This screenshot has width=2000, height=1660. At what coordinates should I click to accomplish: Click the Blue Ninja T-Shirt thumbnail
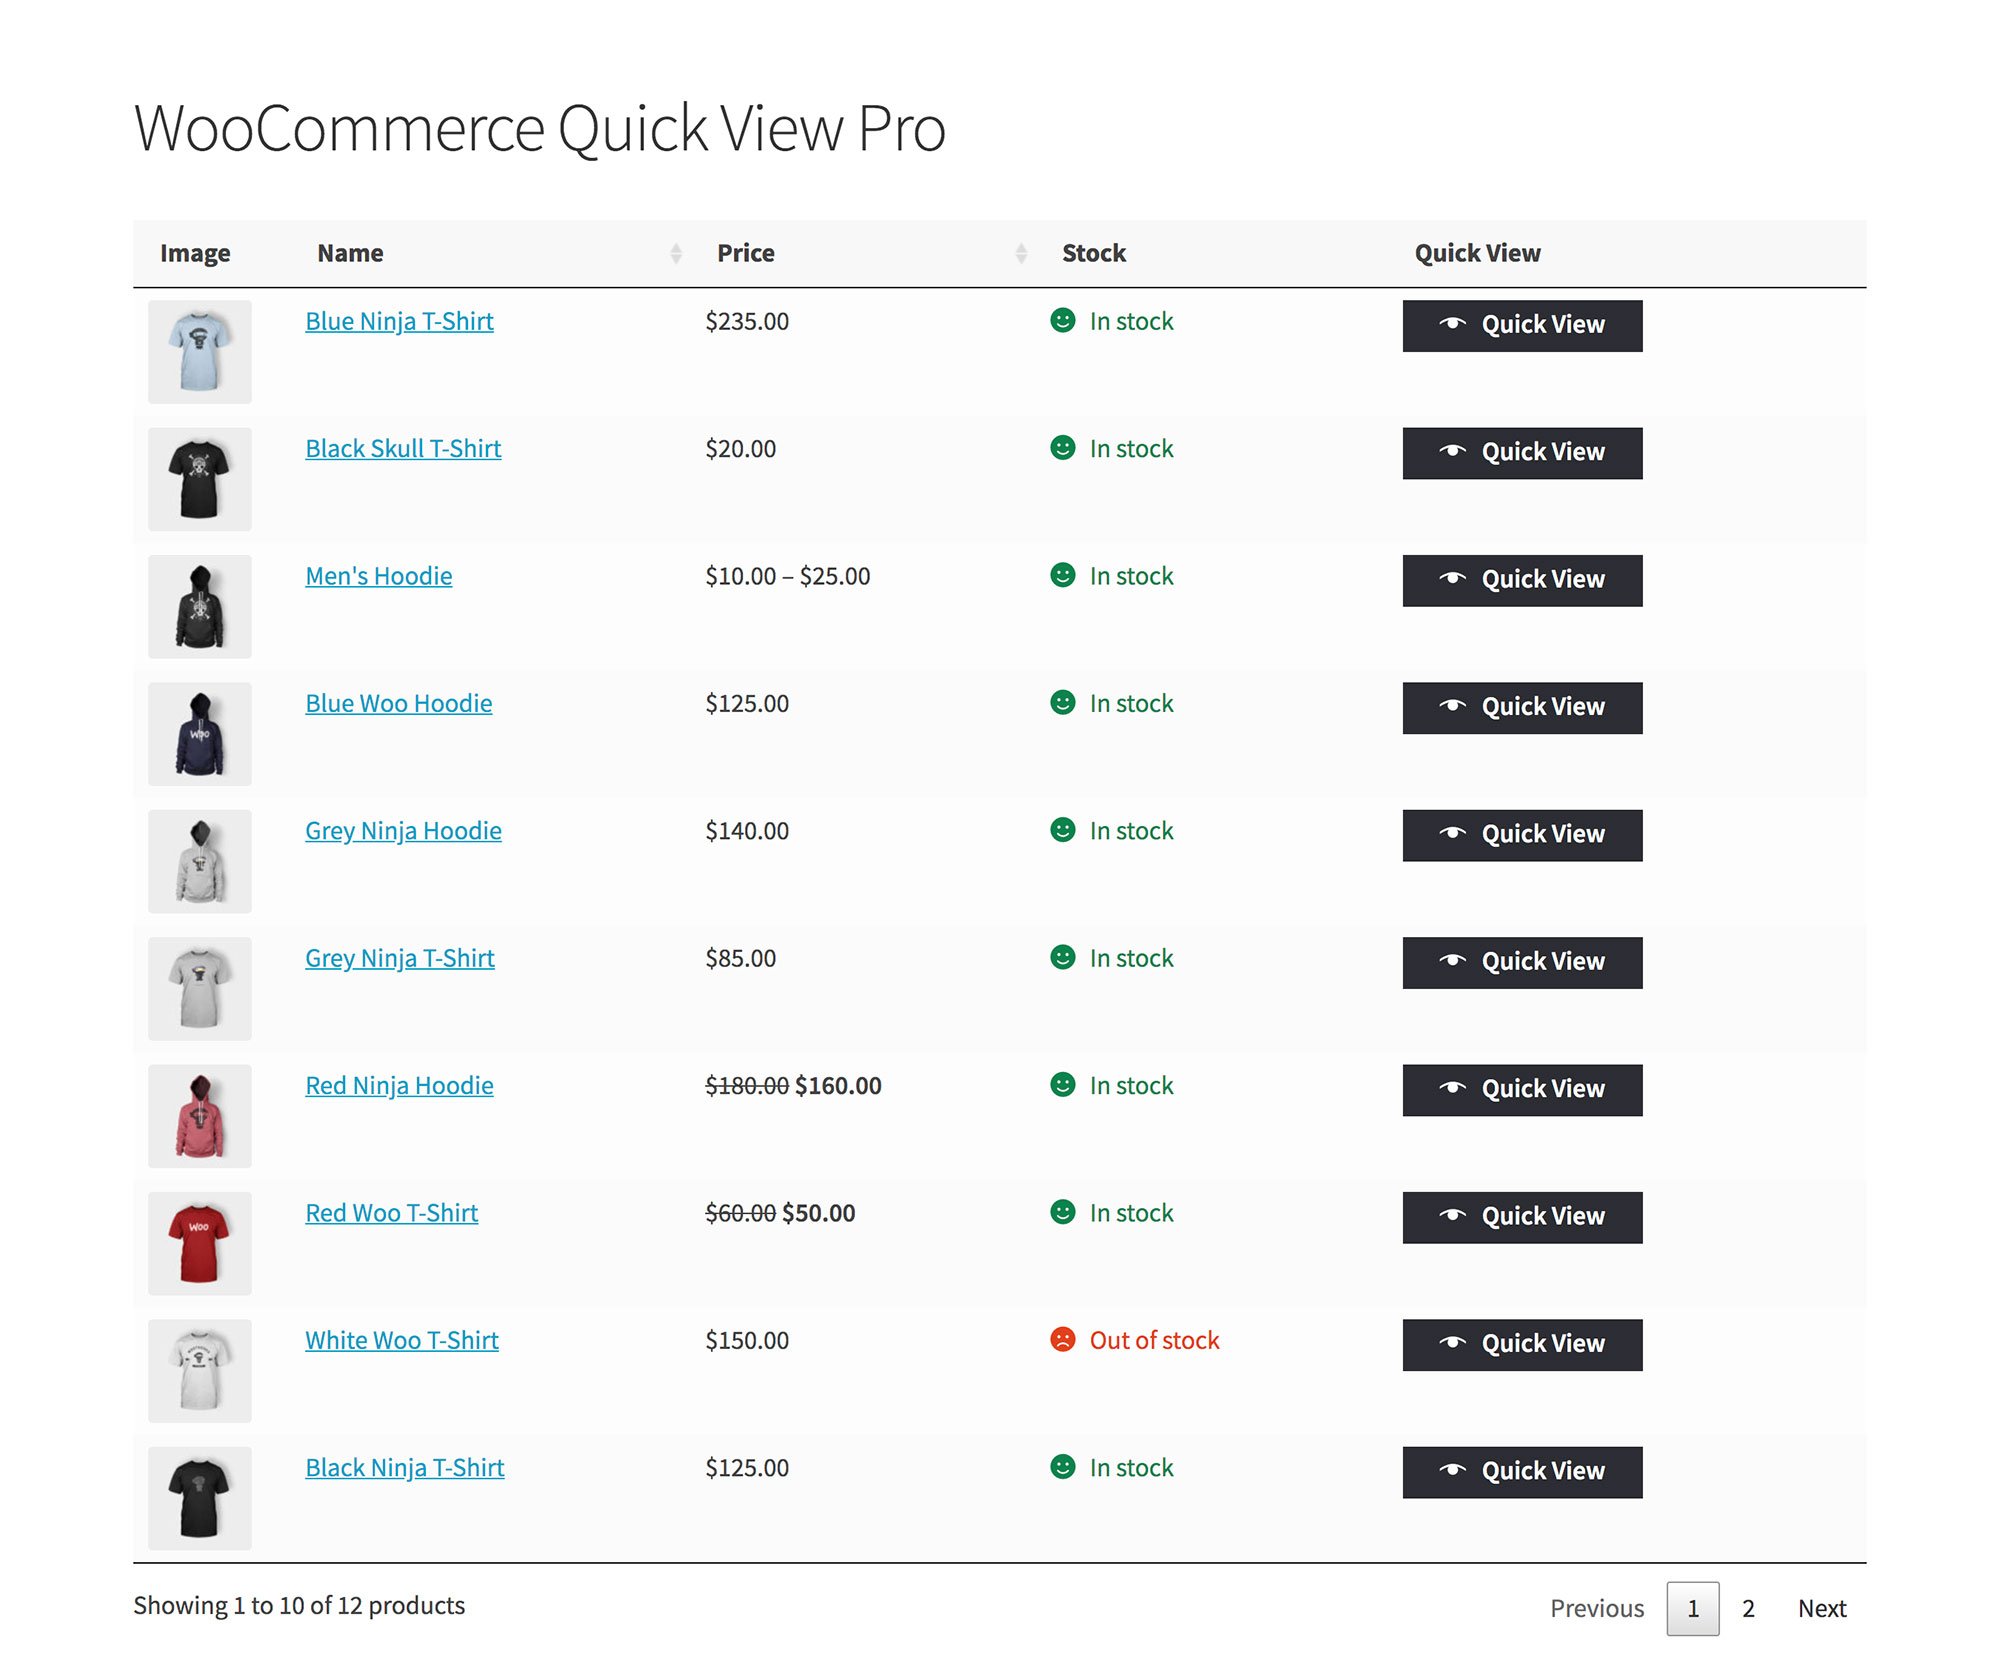tap(199, 351)
